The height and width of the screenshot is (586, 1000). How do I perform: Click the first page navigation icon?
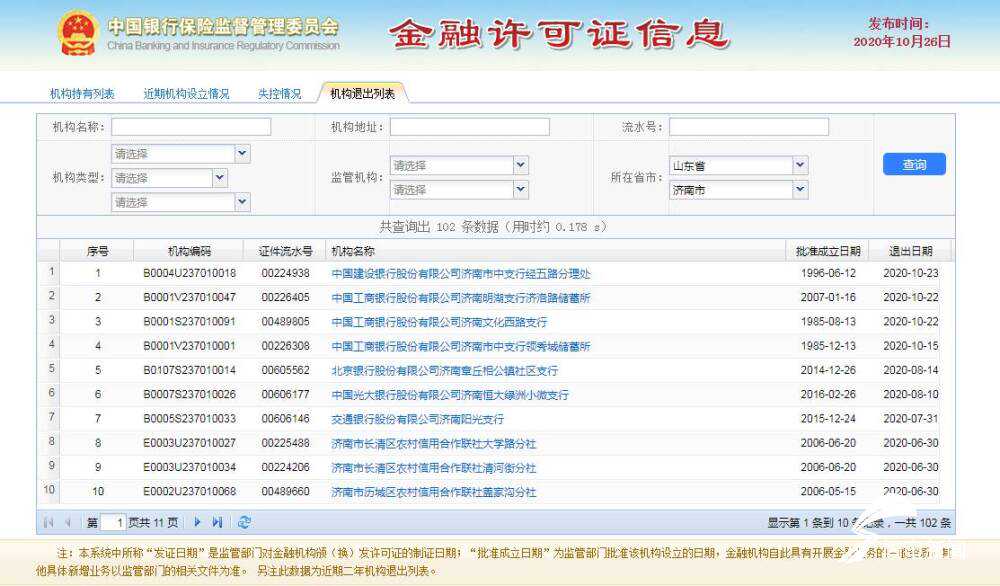pyautogui.click(x=48, y=522)
